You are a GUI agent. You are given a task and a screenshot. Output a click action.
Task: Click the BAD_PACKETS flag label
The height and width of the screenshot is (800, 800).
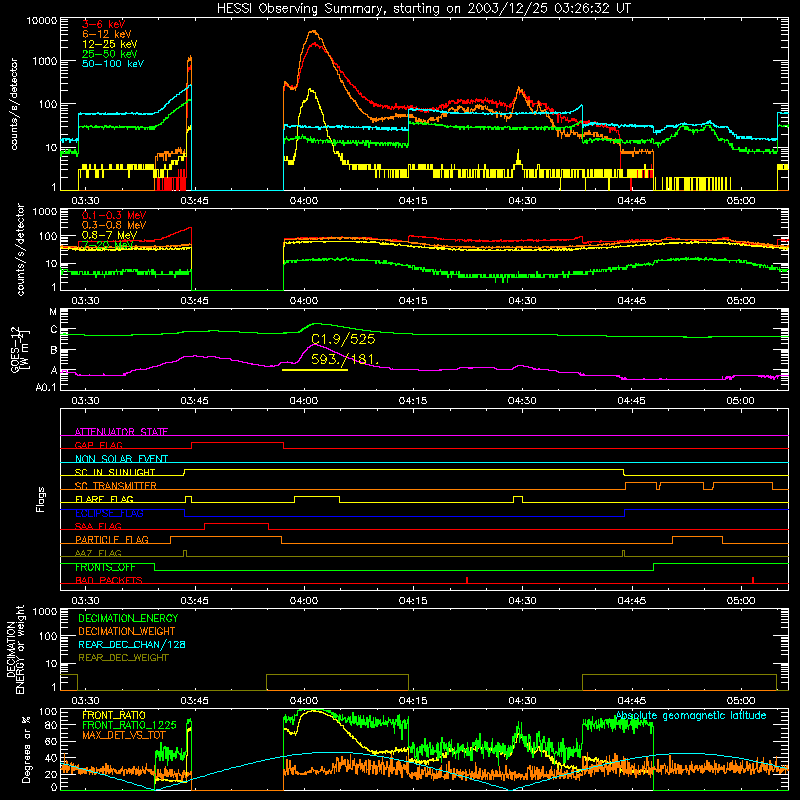pyautogui.click(x=109, y=581)
